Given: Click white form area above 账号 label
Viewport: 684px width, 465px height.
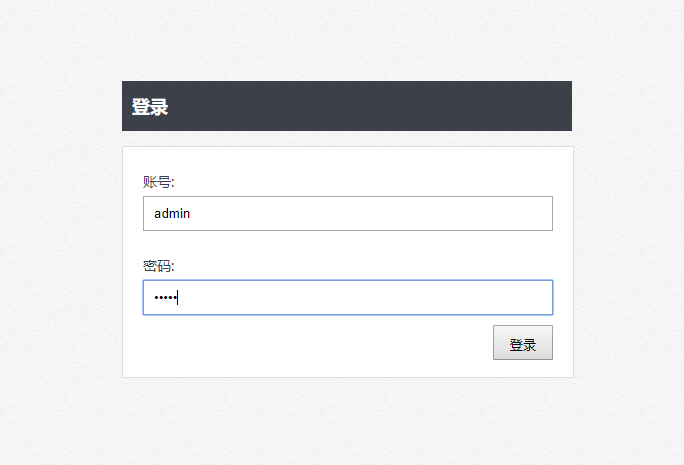Looking at the screenshot, I should click(348, 161).
